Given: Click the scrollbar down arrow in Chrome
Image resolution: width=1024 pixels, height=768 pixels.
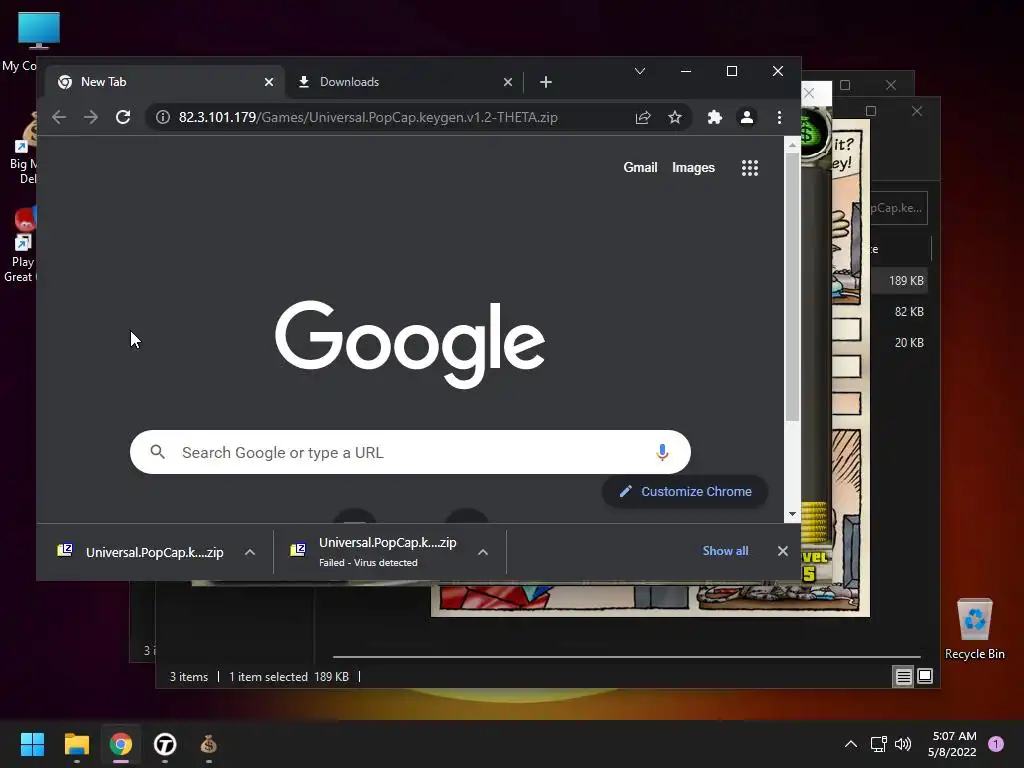Looking at the screenshot, I should point(792,513).
